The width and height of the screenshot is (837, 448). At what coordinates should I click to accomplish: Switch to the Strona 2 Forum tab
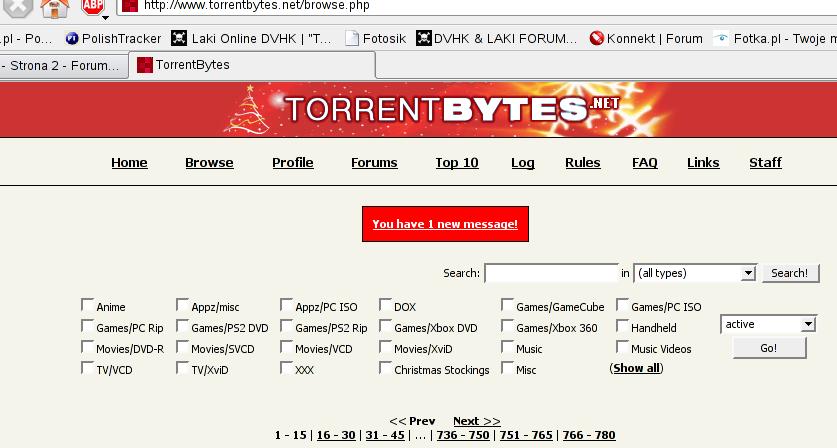(x=64, y=66)
